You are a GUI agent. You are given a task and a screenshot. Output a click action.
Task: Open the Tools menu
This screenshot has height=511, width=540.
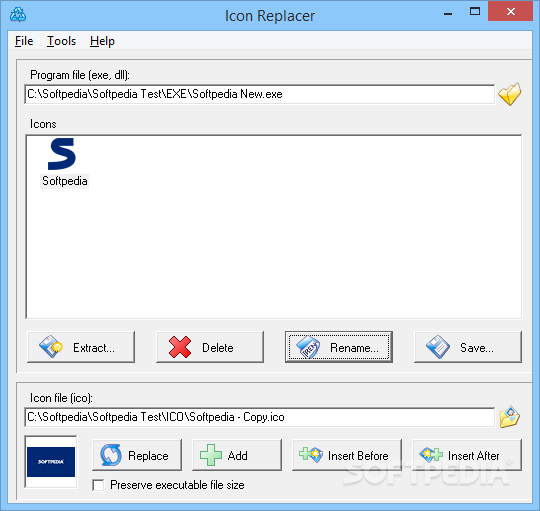(x=61, y=41)
